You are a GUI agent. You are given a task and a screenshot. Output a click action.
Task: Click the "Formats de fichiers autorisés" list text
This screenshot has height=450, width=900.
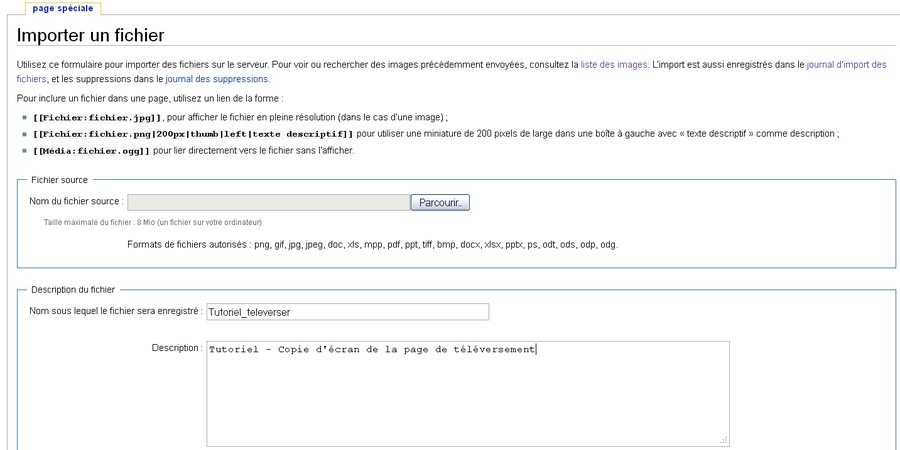pos(372,244)
